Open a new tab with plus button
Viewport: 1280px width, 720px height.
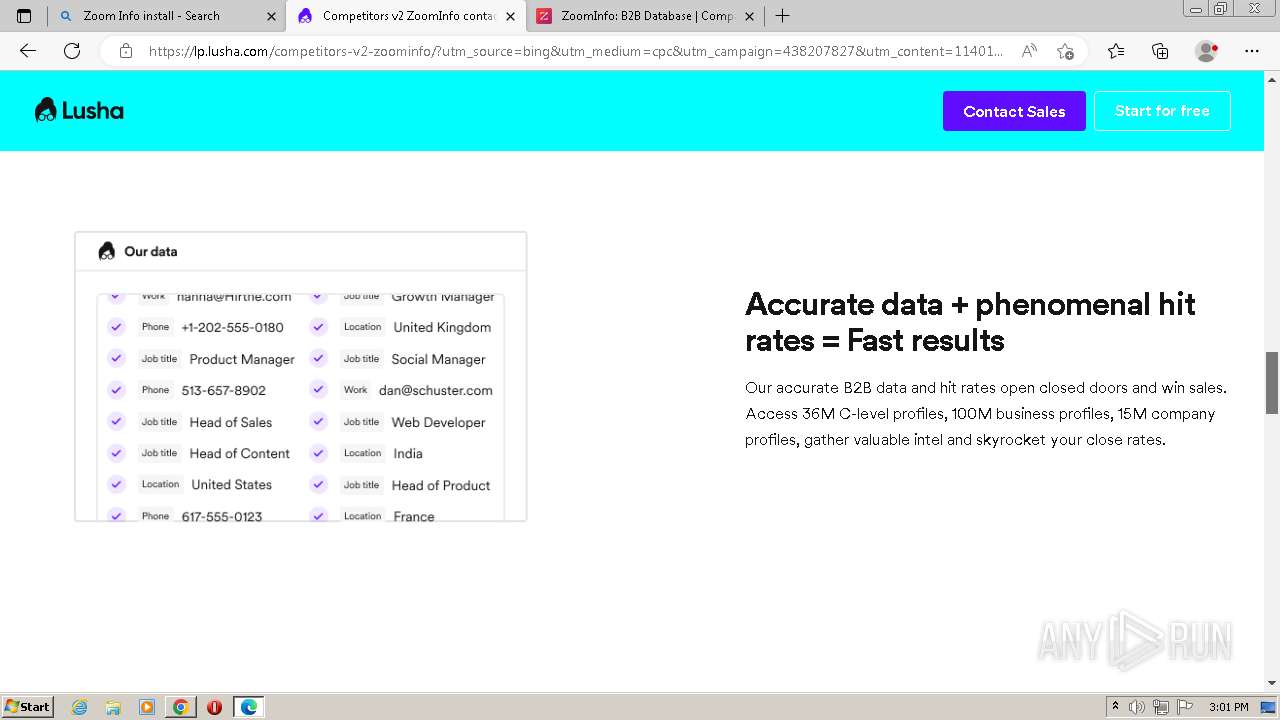coord(782,16)
